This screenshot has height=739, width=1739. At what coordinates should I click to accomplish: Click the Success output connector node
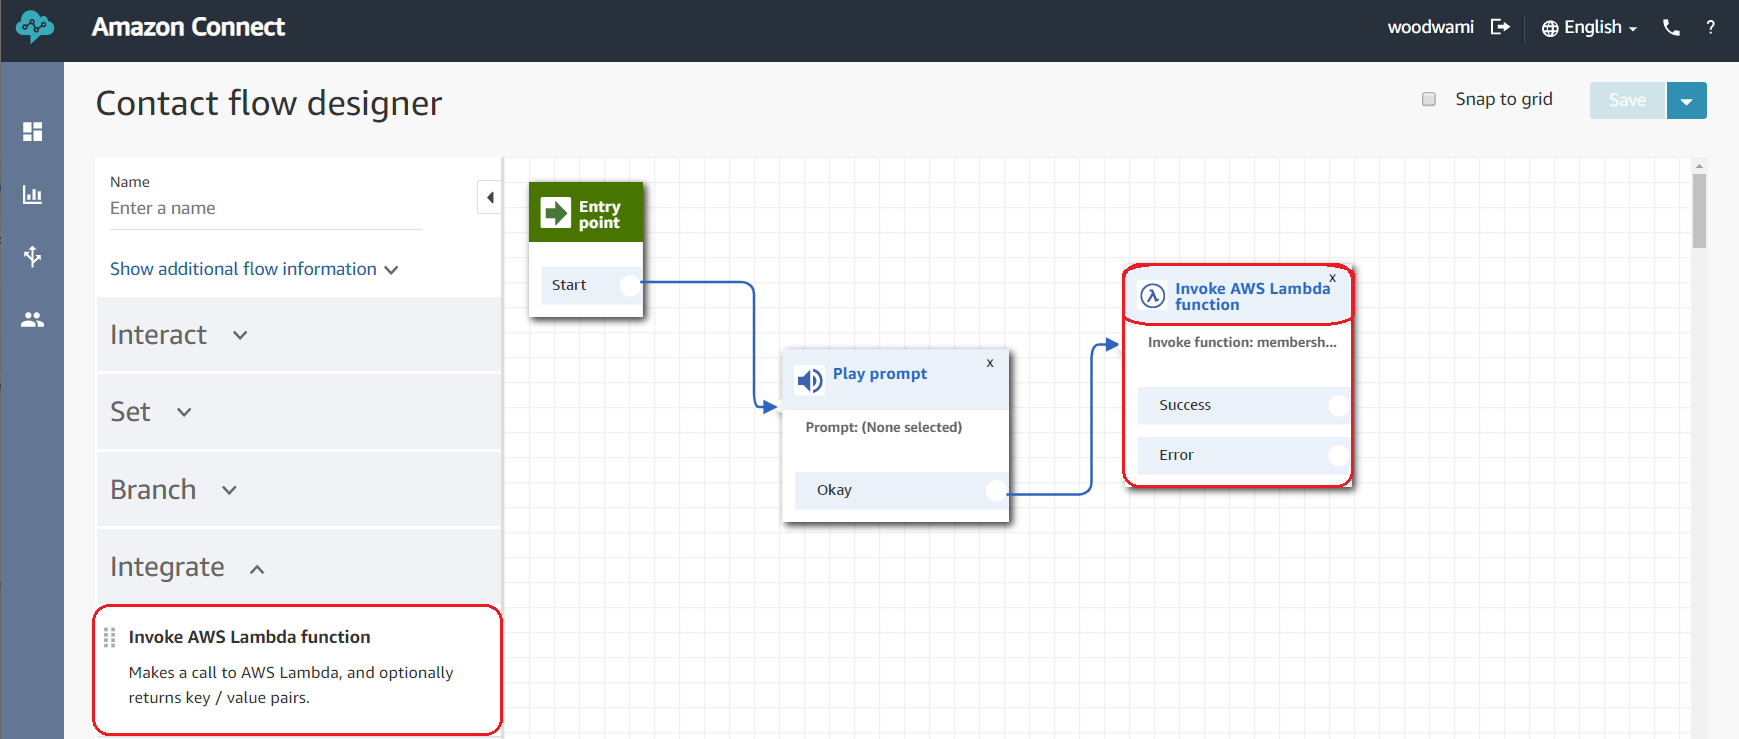coord(1338,405)
